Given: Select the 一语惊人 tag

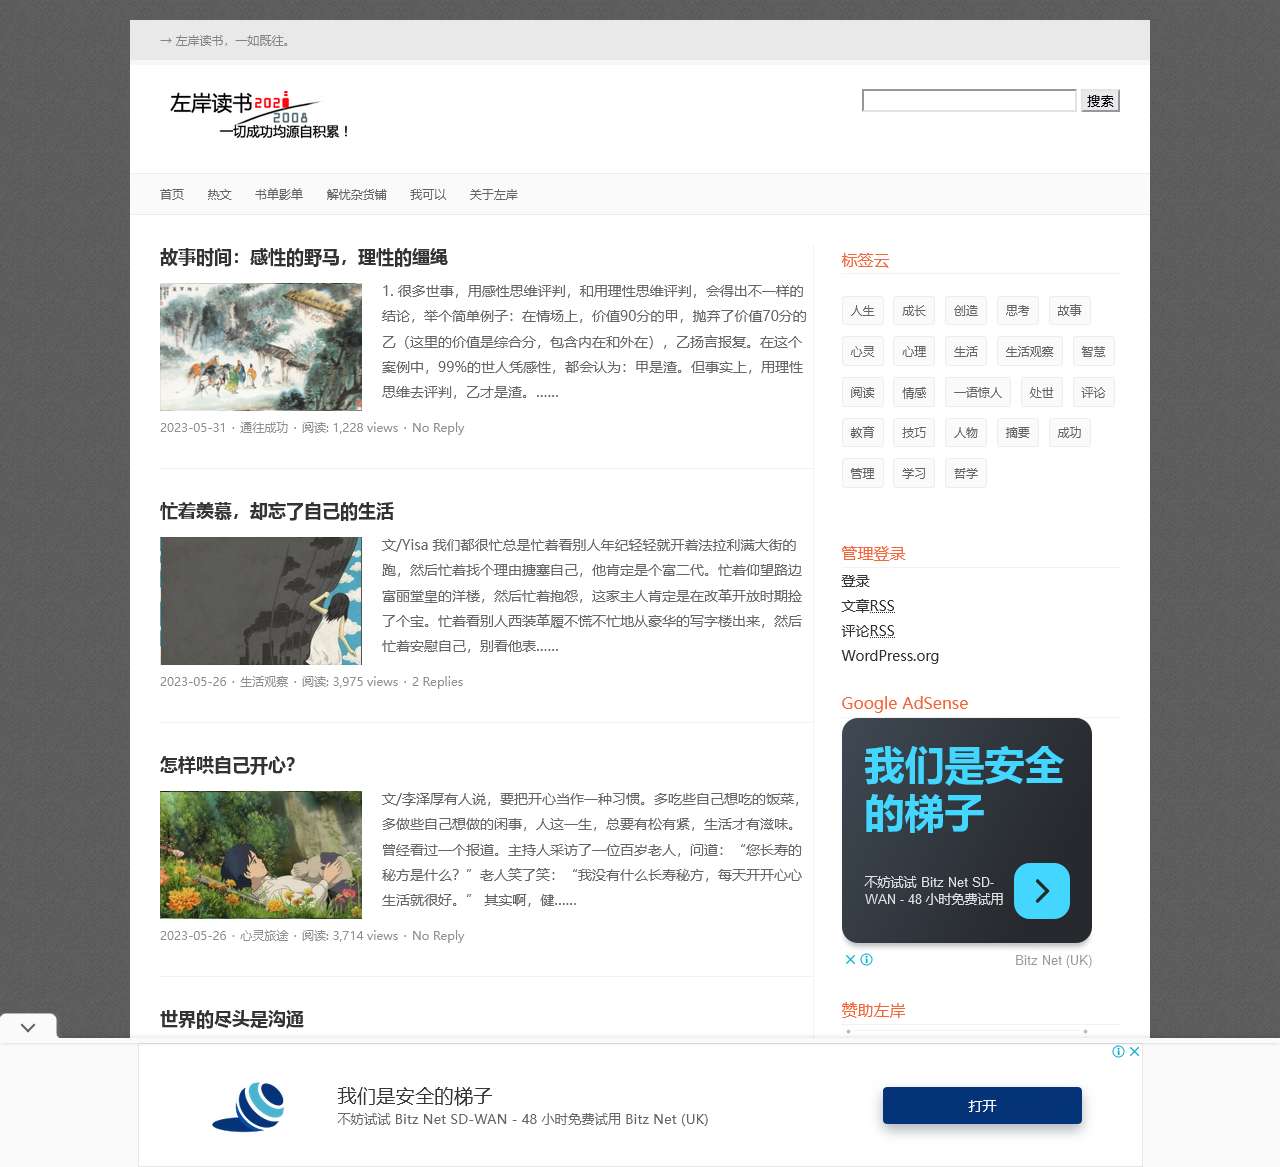Looking at the screenshot, I should pyautogui.click(x=978, y=392).
